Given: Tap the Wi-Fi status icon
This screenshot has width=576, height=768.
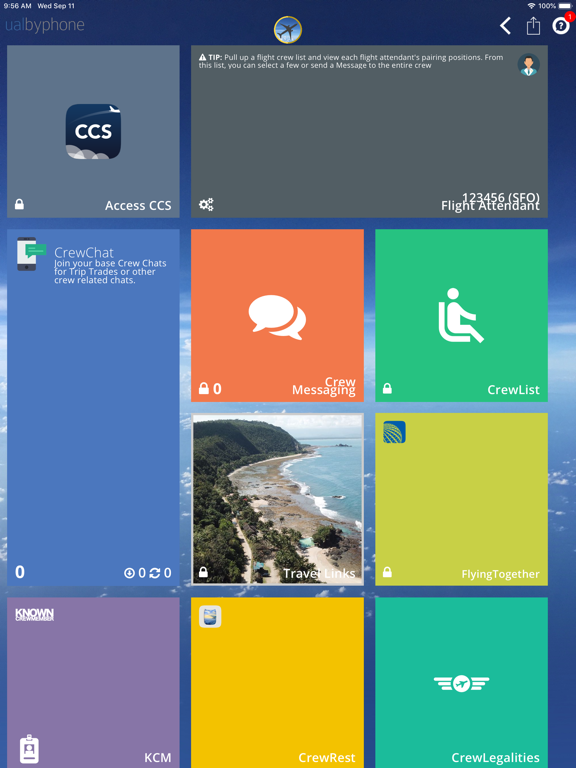Looking at the screenshot, I should (531, 6).
